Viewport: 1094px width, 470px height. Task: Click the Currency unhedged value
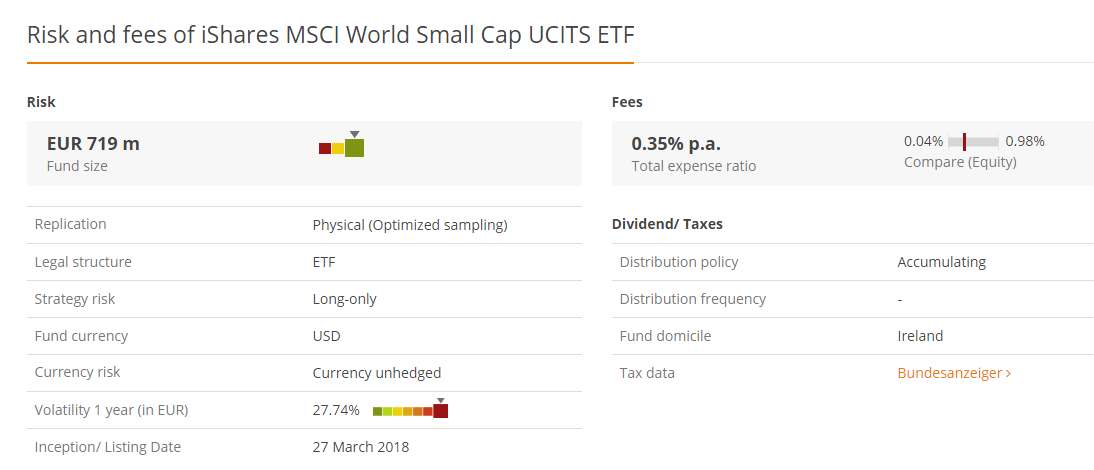coord(376,373)
